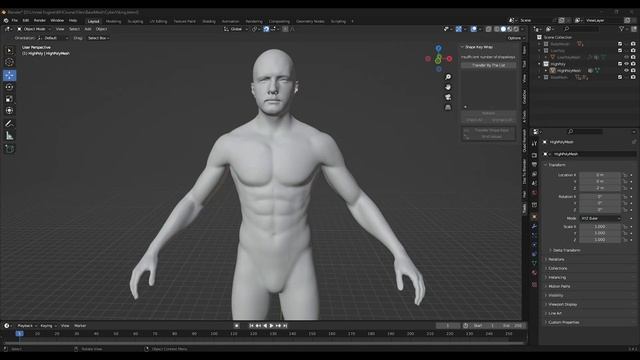Click Transfer By The List button
This screenshot has width=640, height=360.
coord(489,65)
